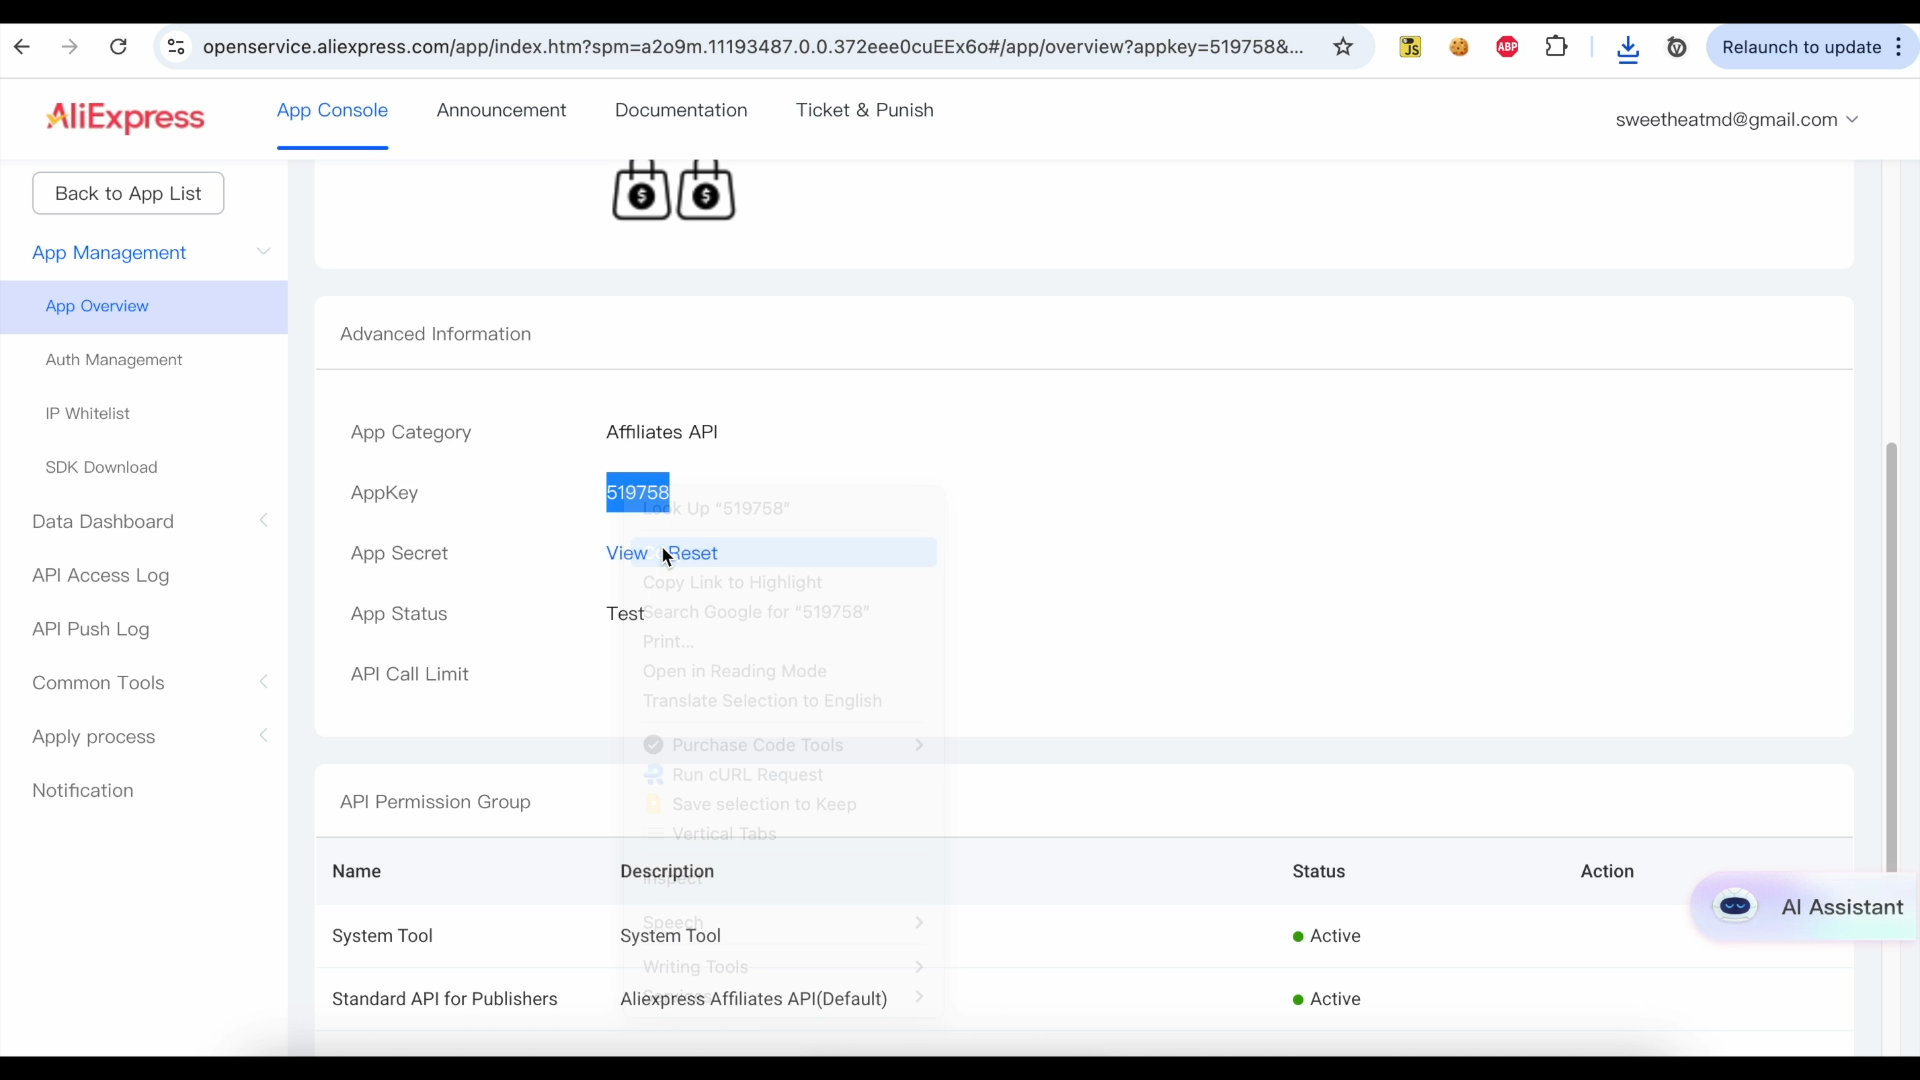Reload the page with the refresh icon
Viewport: 1920px width, 1080px height.
(x=118, y=47)
